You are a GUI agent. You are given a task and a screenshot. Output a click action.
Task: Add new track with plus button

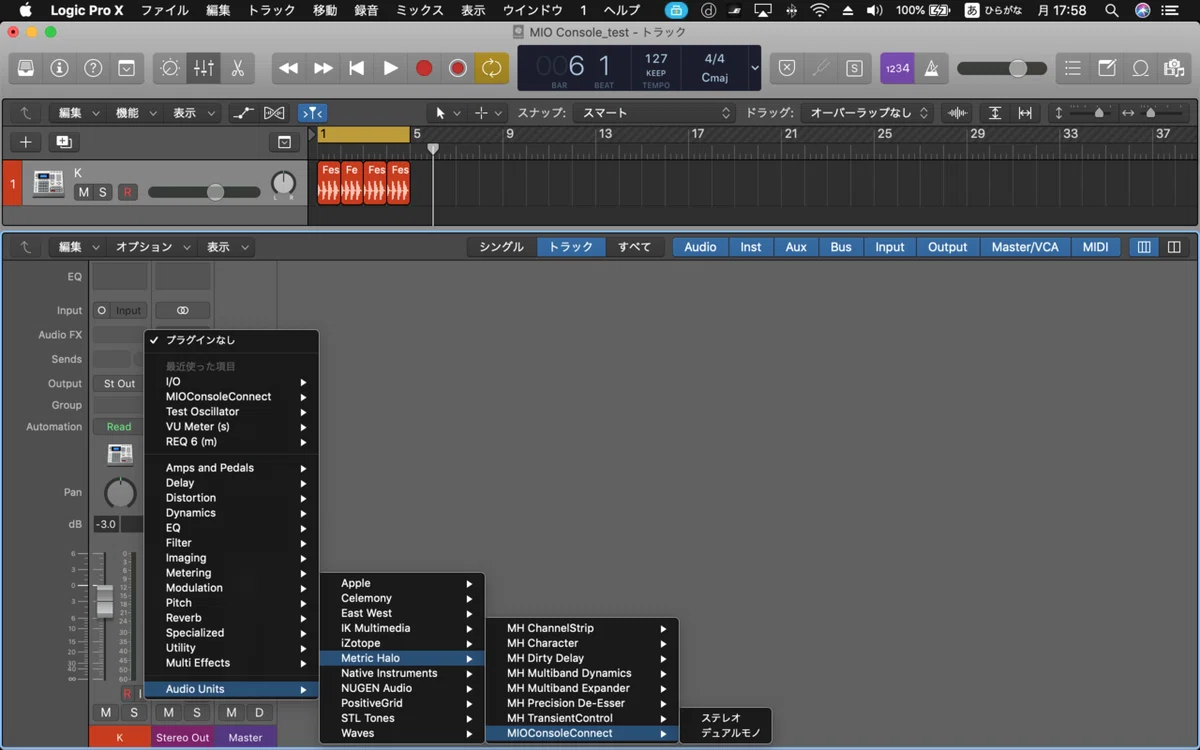[26, 142]
